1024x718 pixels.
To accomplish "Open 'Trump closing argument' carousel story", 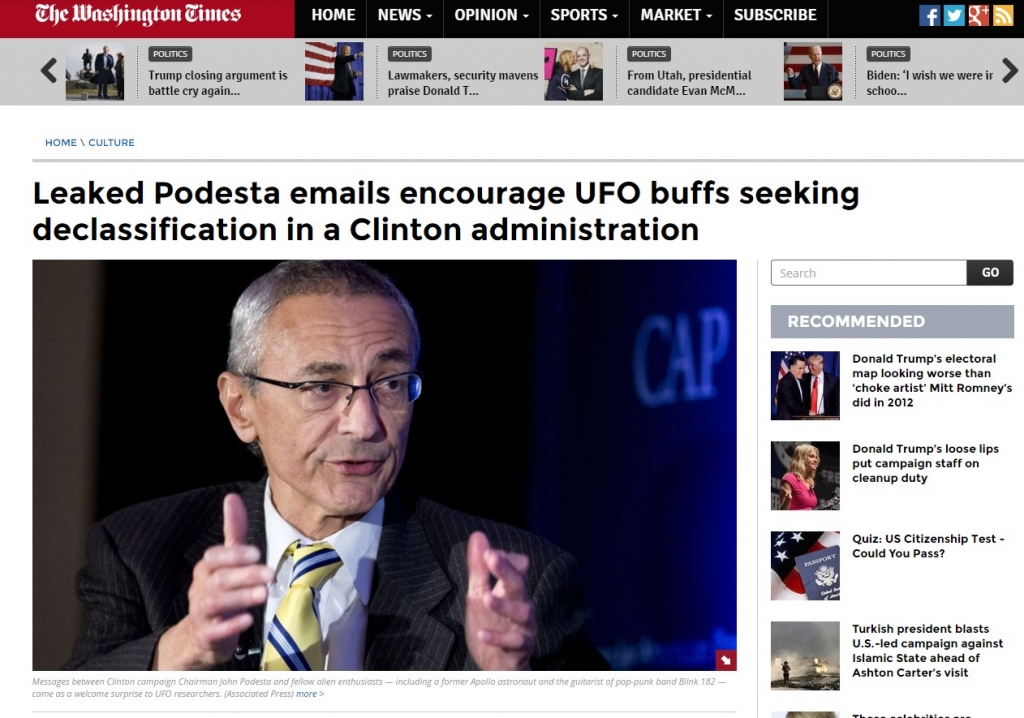I will point(217,83).
